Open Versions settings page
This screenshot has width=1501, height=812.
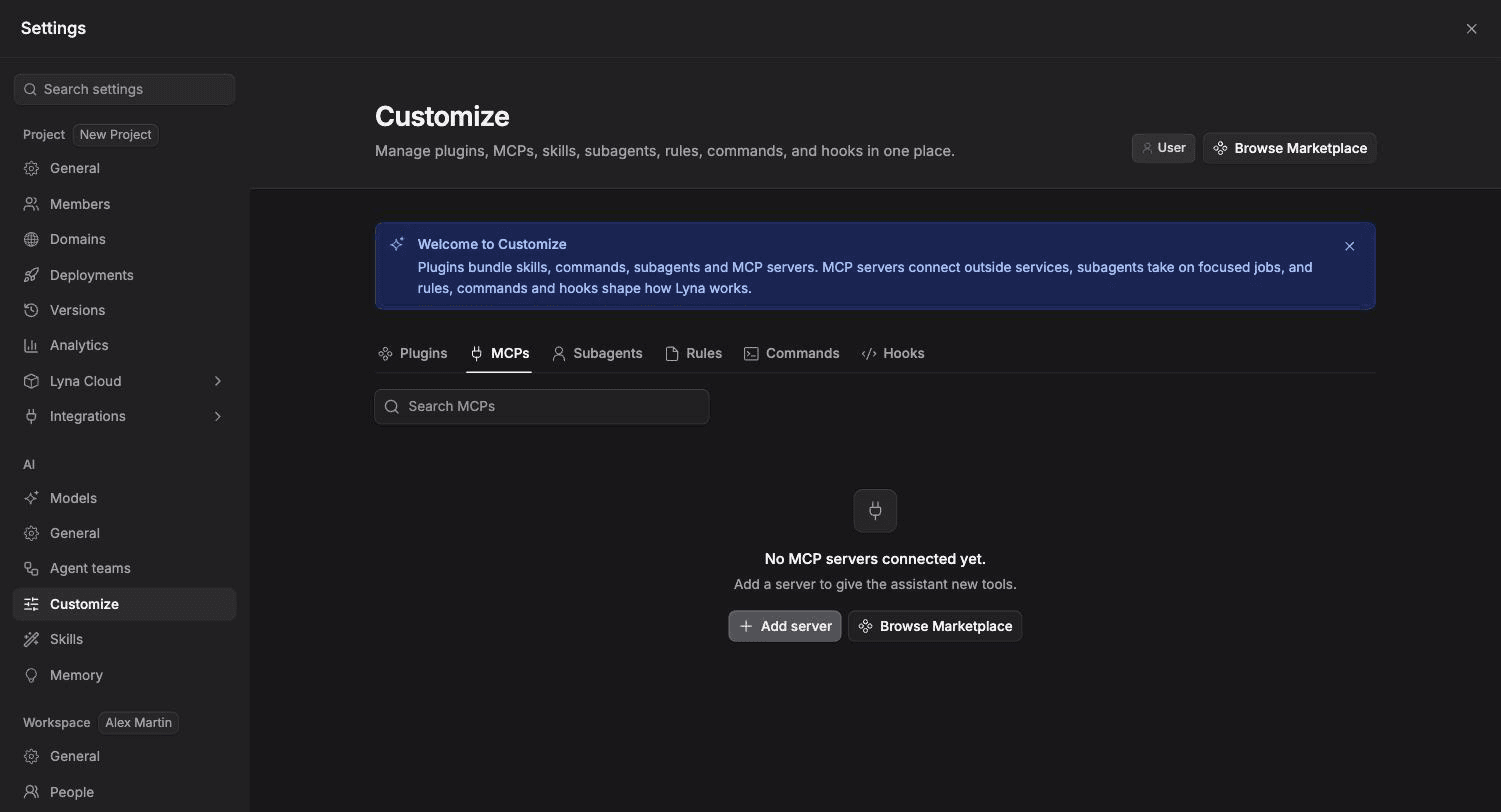(x=125, y=310)
